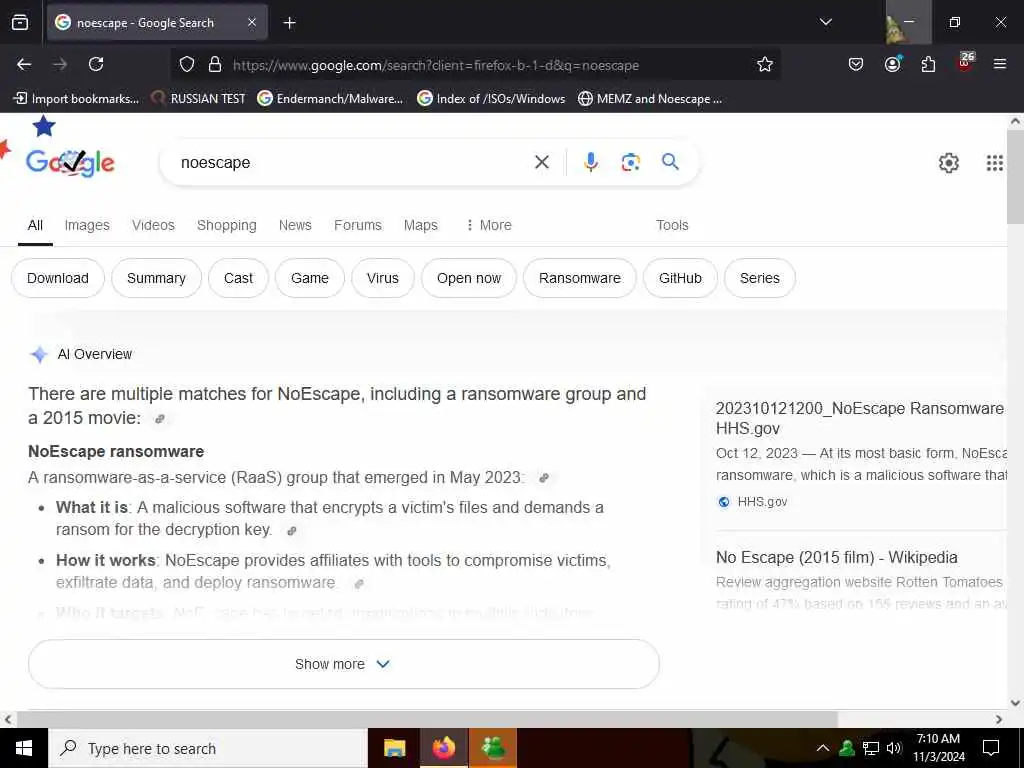Open the Firefox application menu
1024x768 pixels.
coord(999,64)
